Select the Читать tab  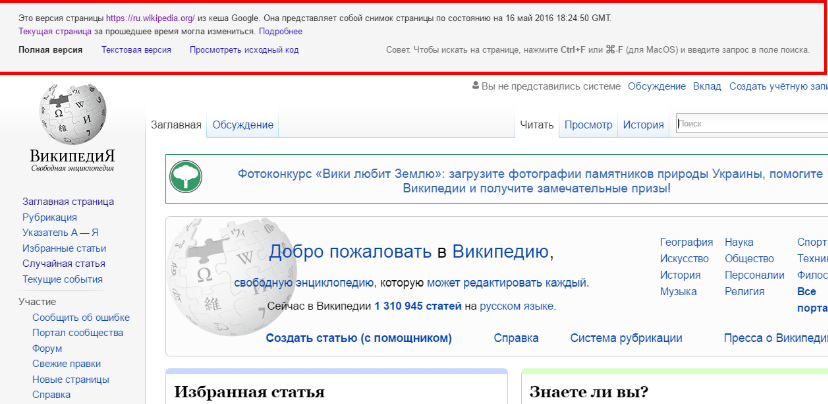[x=537, y=125]
